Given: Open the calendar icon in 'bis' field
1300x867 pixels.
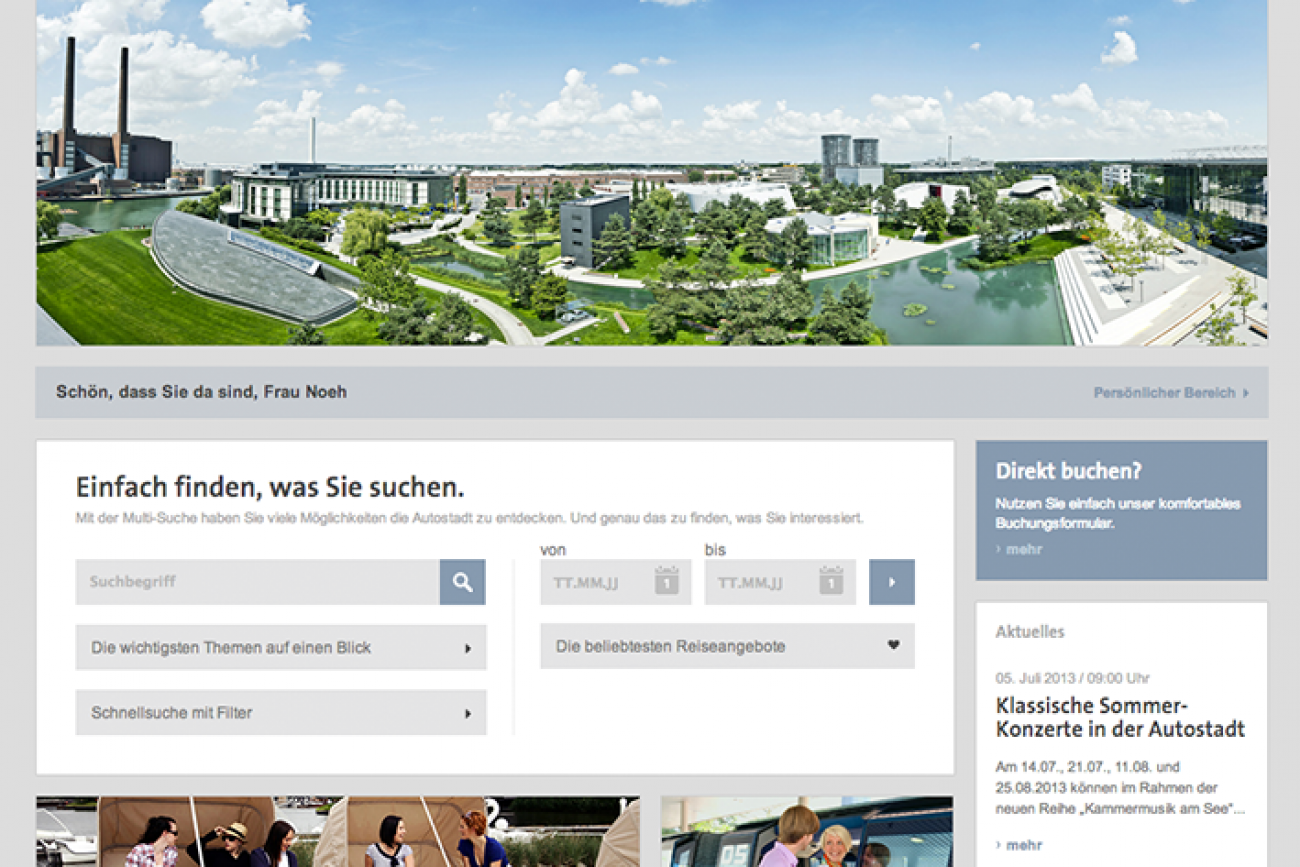Looking at the screenshot, I should pos(830,581).
